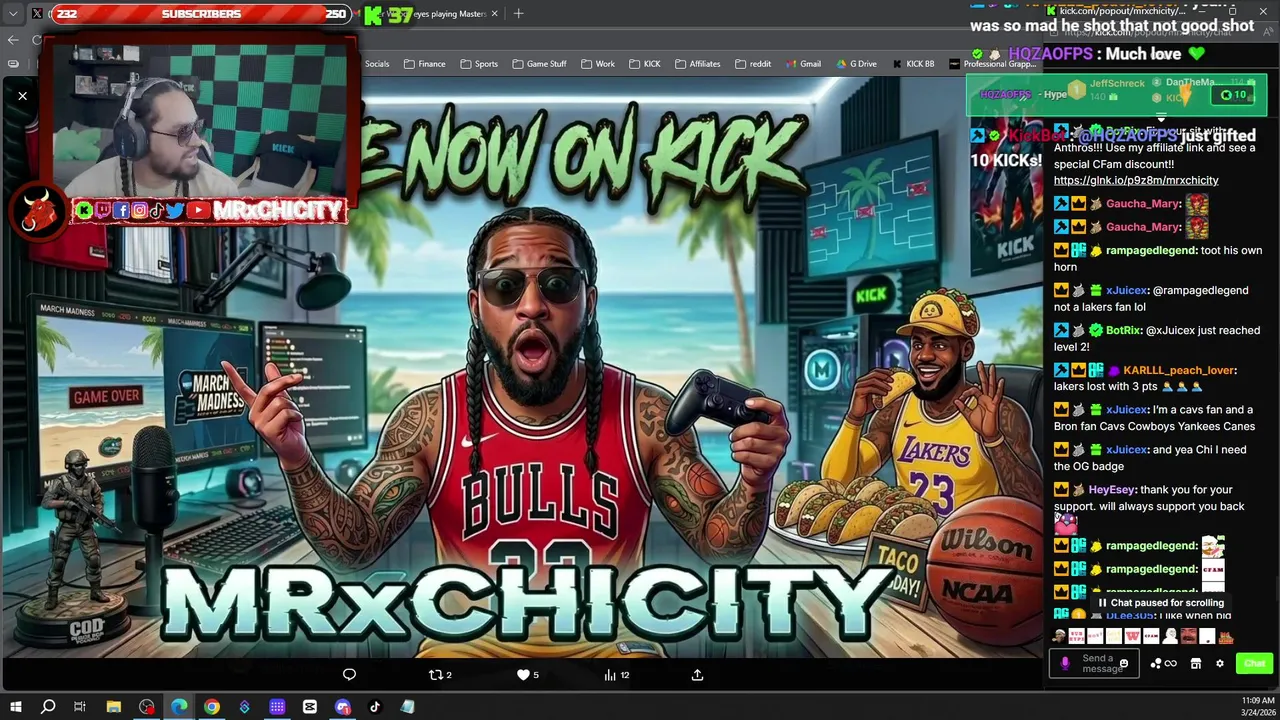Open the reddit bookmarks folder
1280x720 pixels.
click(x=753, y=64)
